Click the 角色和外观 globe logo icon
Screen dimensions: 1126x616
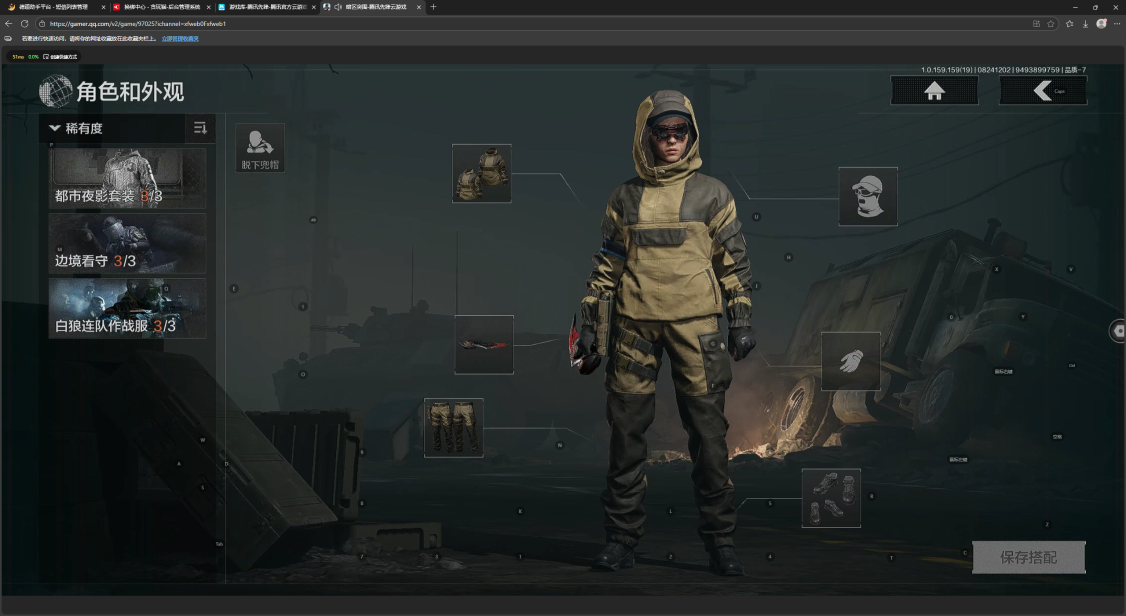55,91
